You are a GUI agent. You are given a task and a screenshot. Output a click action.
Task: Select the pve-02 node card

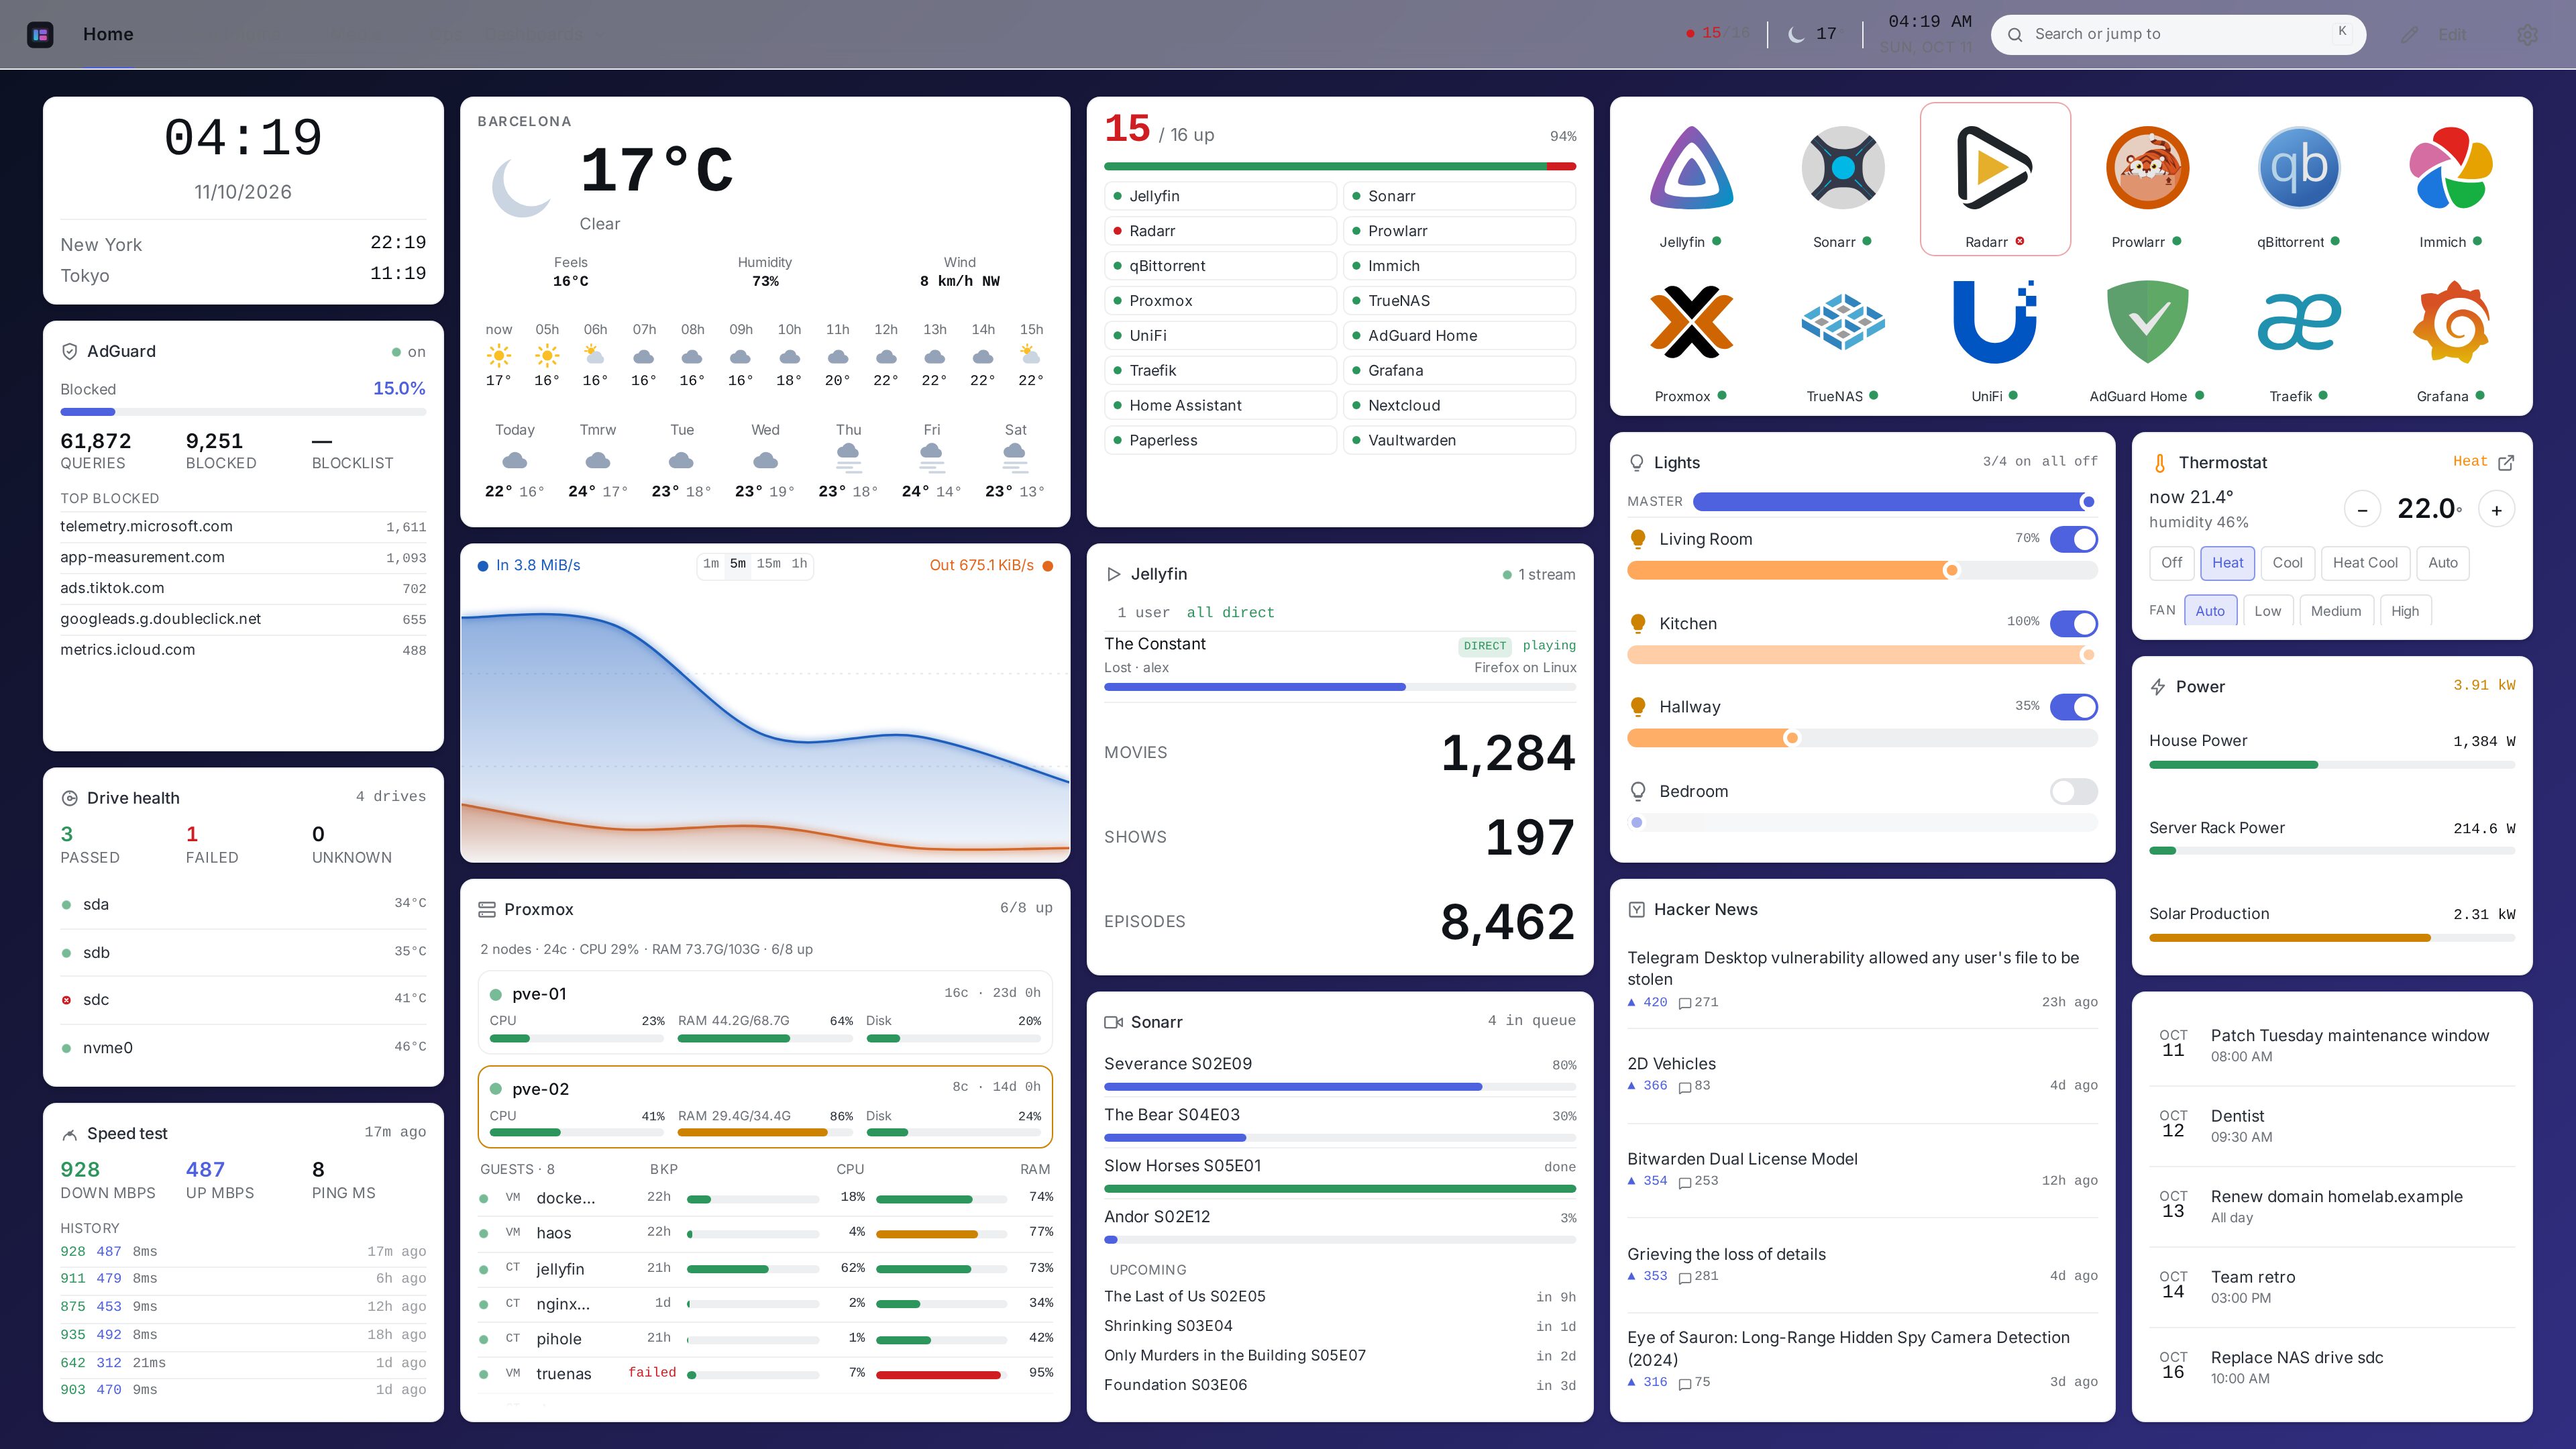(x=765, y=1107)
